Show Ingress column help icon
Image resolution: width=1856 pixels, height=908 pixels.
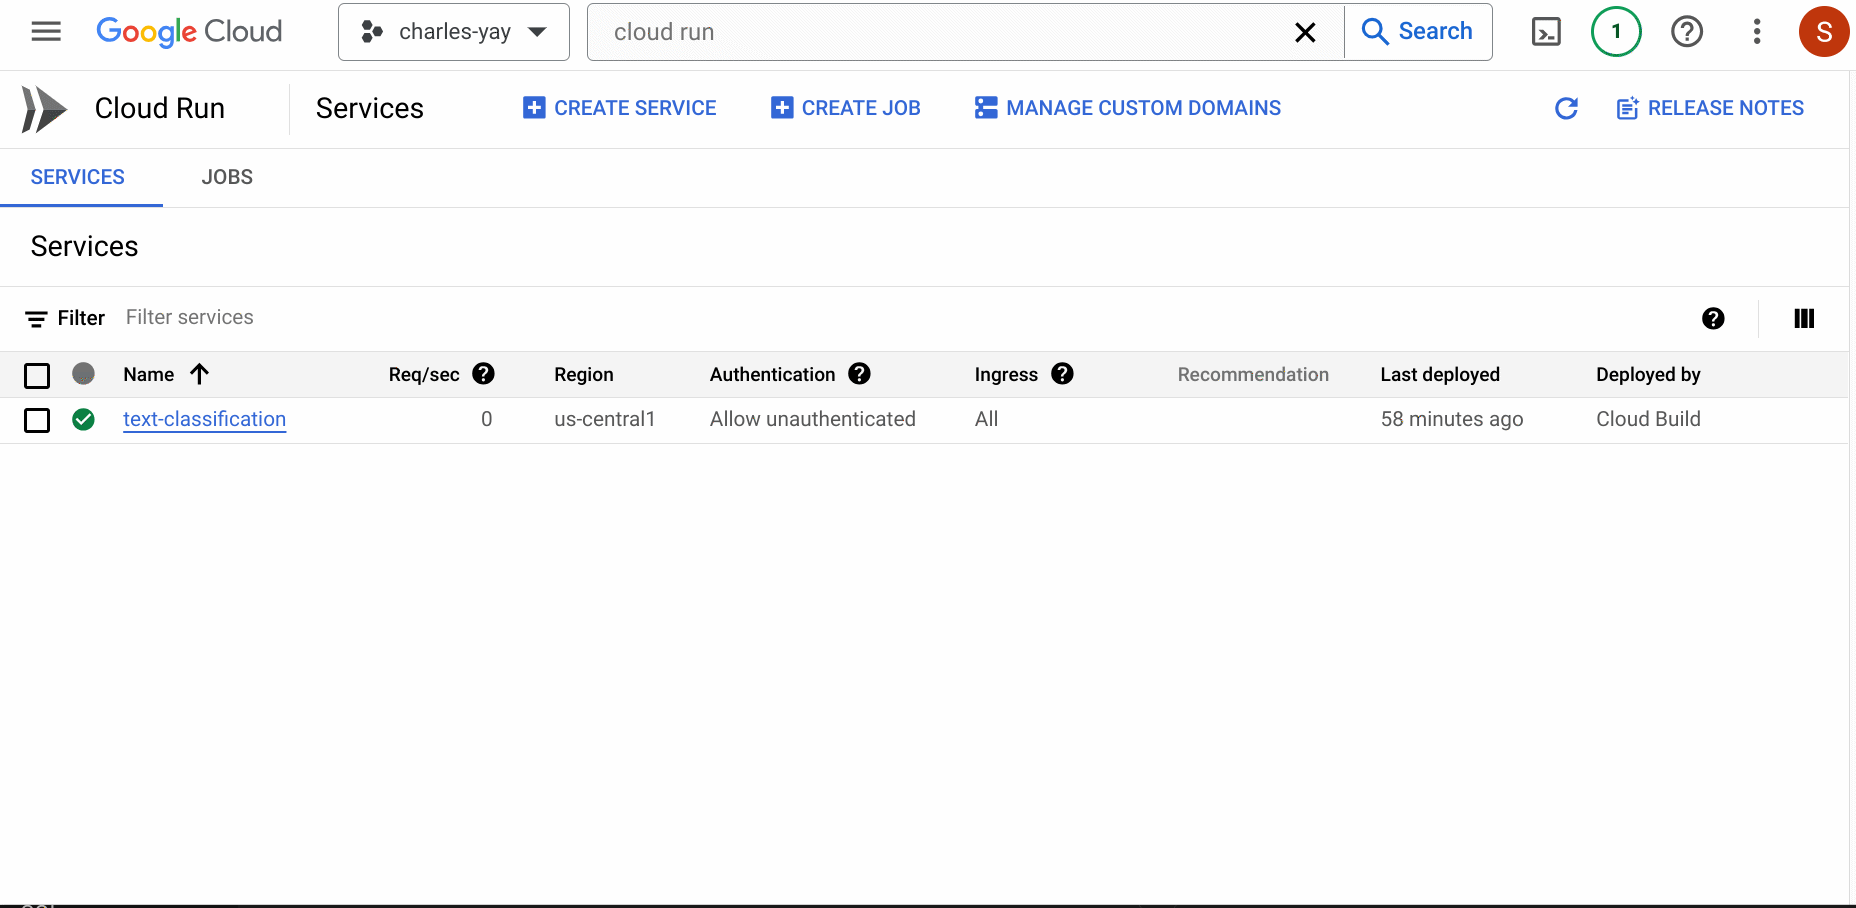(1063, 374)
